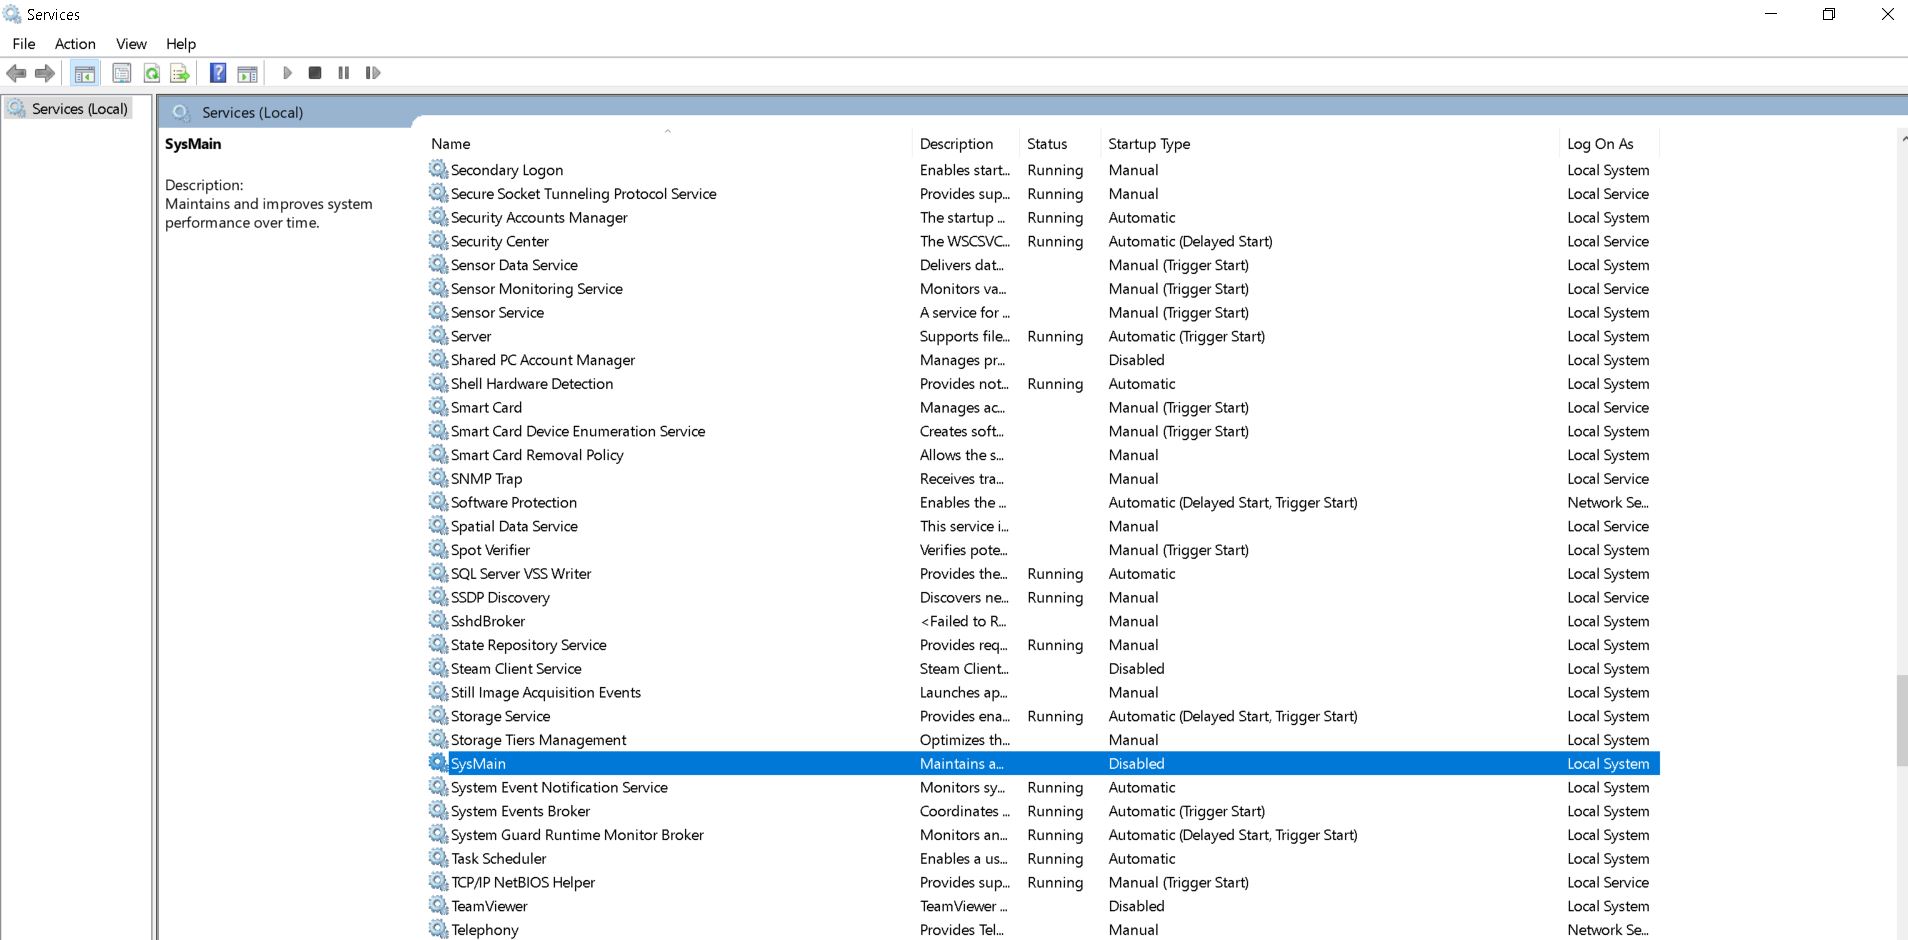This screenshot has height=940, width=1908.
Task: Select Secure Socket Tunneling Protocol Service row
Action: [1043, 194]
